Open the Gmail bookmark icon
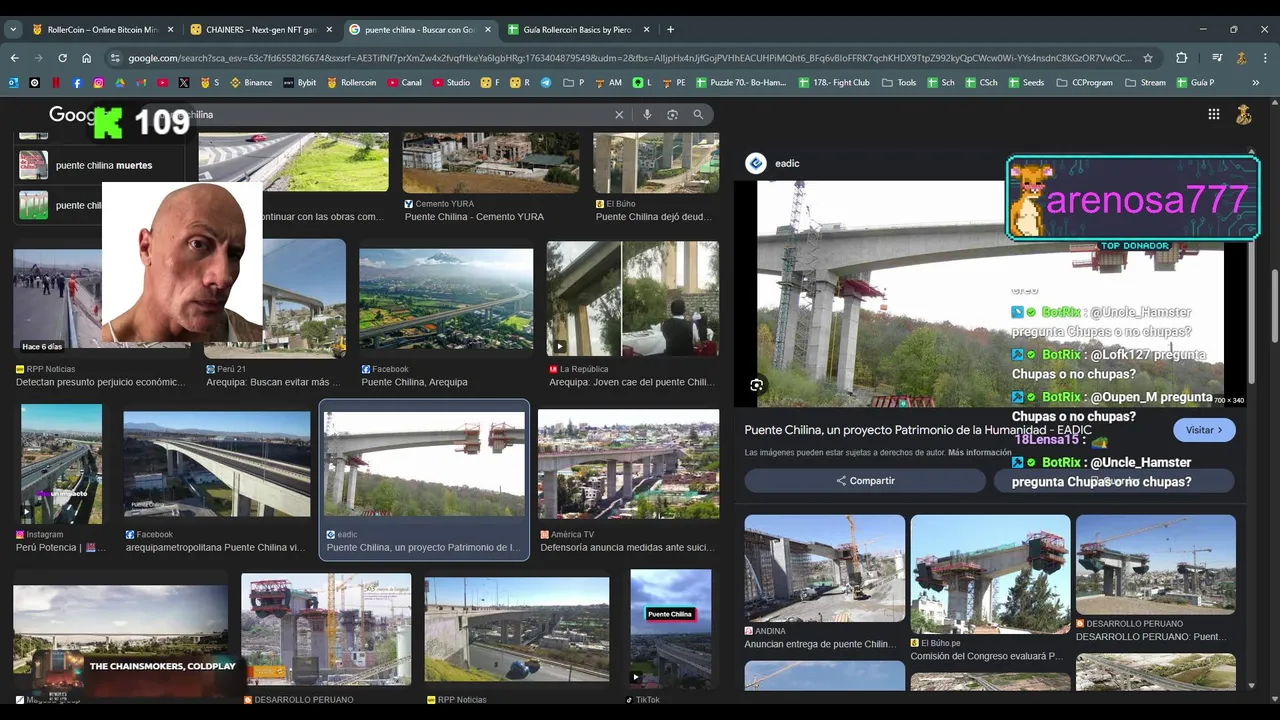The height and width of the screenshot is (720, 1280). [141, 83]
